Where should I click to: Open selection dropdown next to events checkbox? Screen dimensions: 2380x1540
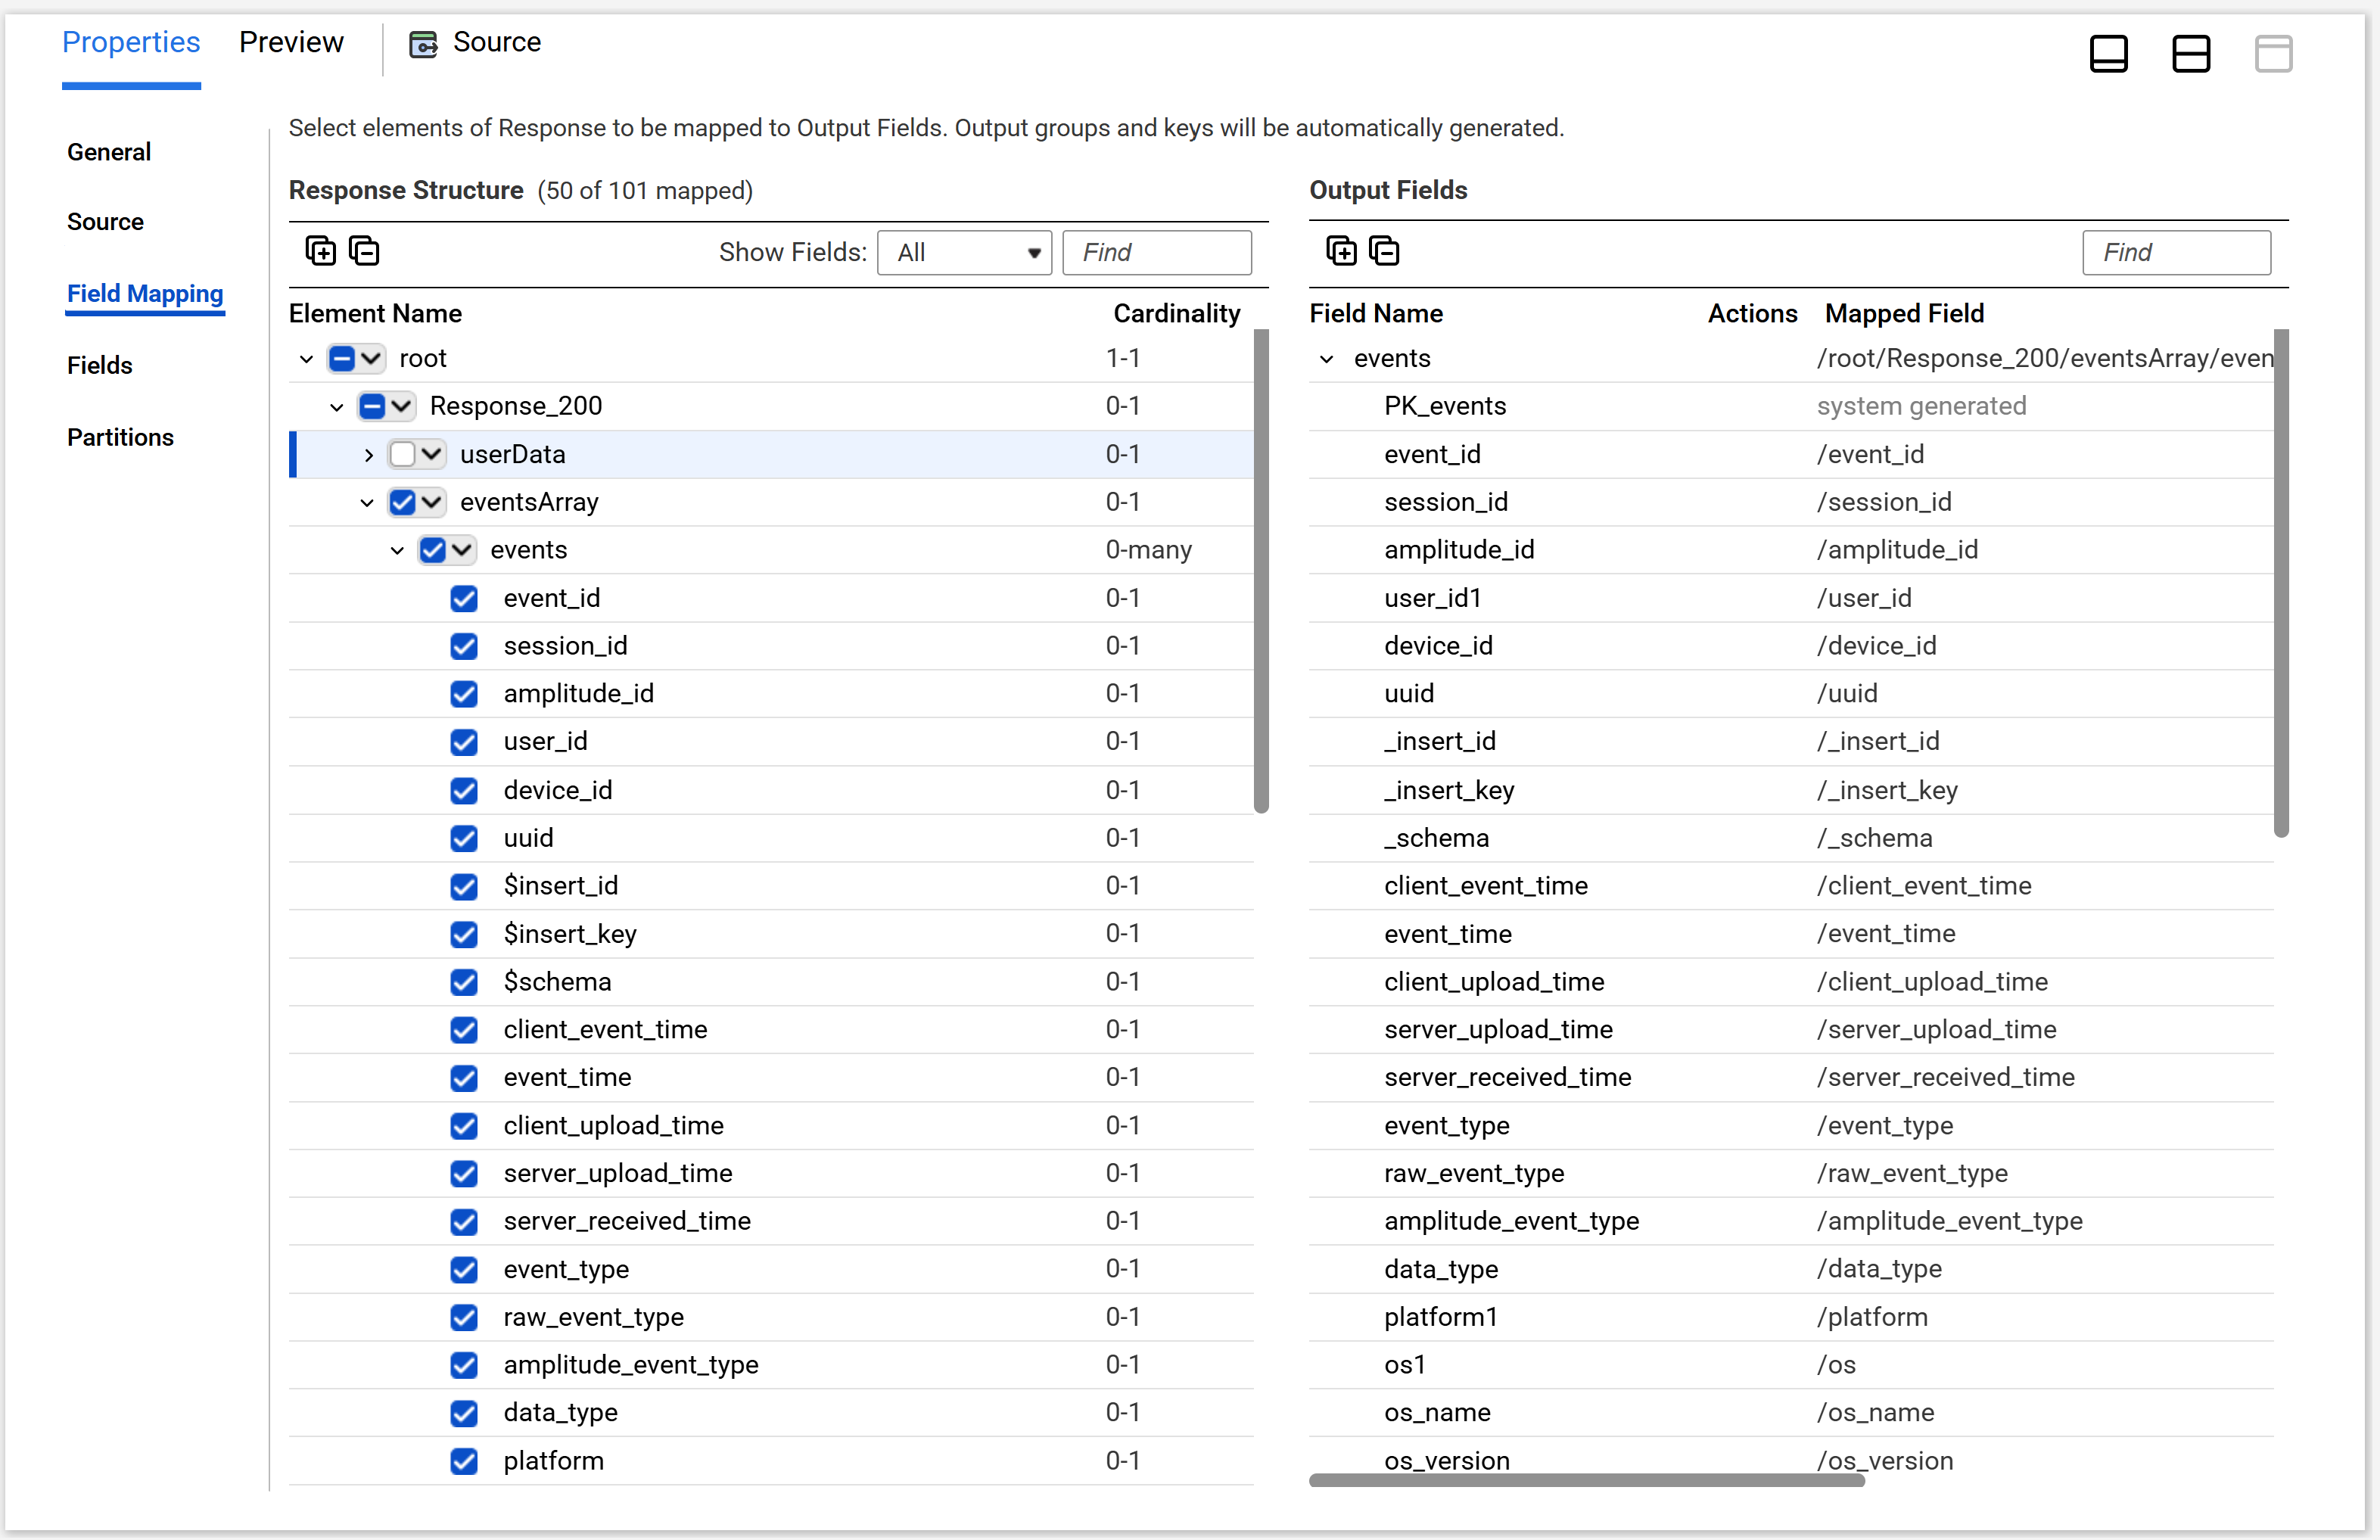[461, 550]
